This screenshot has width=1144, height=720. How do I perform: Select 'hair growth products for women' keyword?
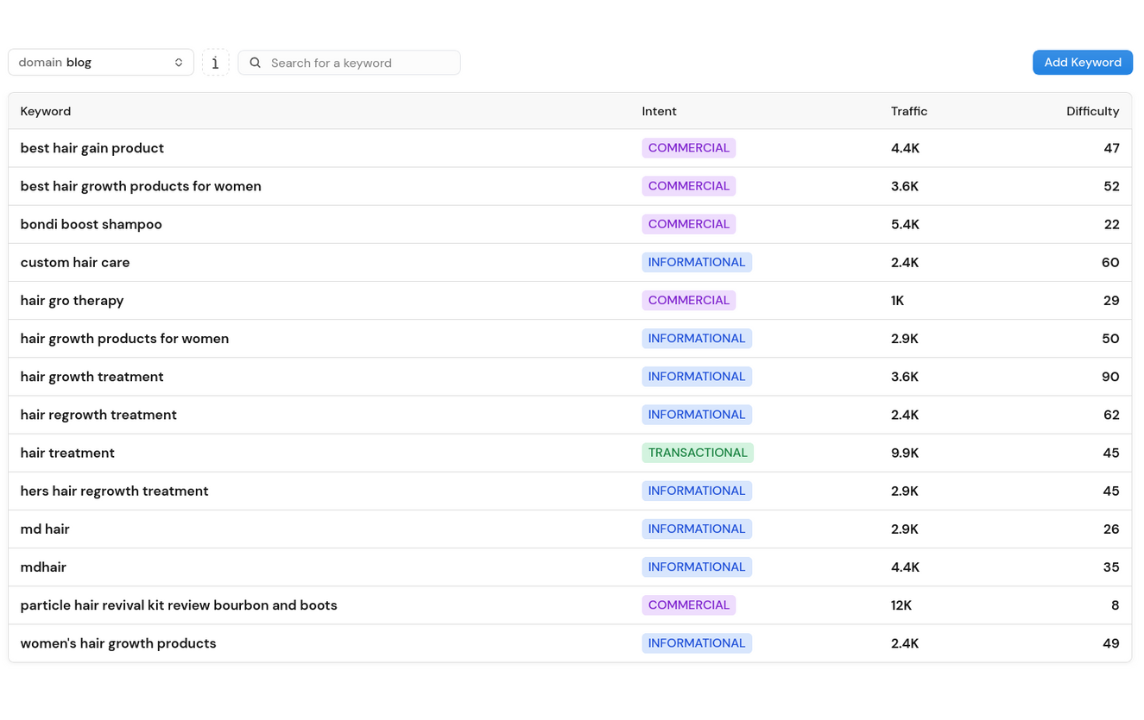point(125,338)
